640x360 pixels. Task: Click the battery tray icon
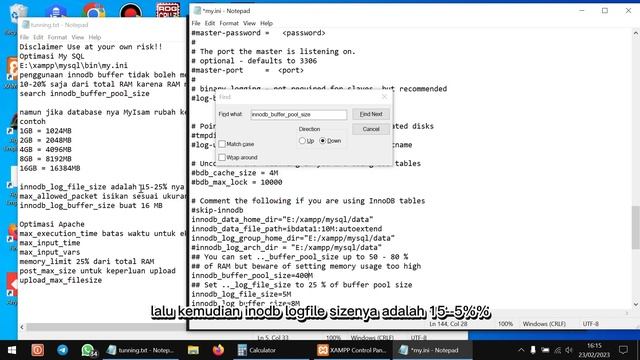(545, 350)
